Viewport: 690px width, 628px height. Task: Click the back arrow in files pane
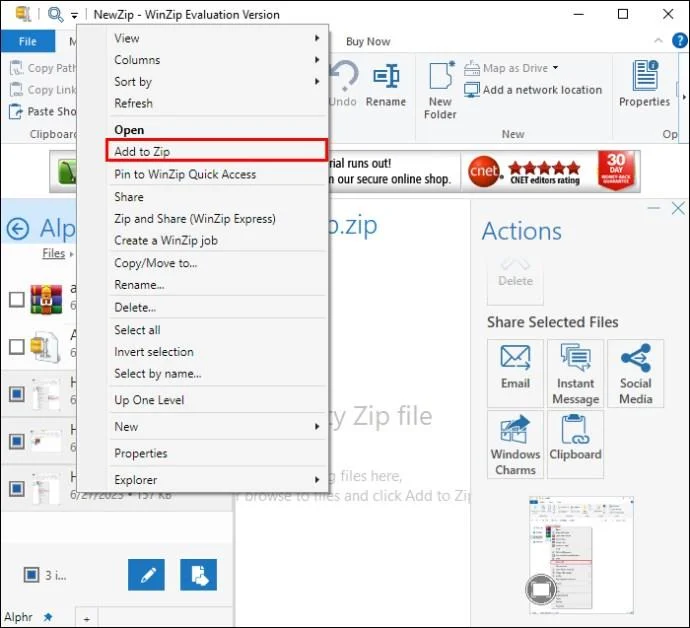coord(18,229)
